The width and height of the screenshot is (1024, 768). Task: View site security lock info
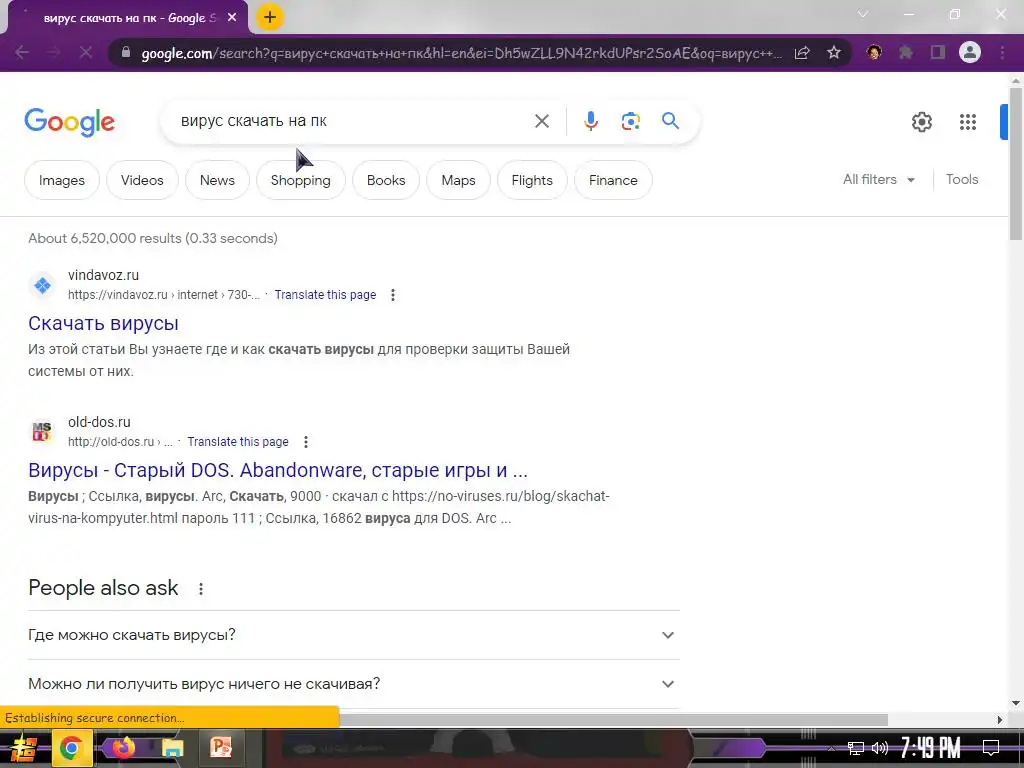[x=126, y=52]
